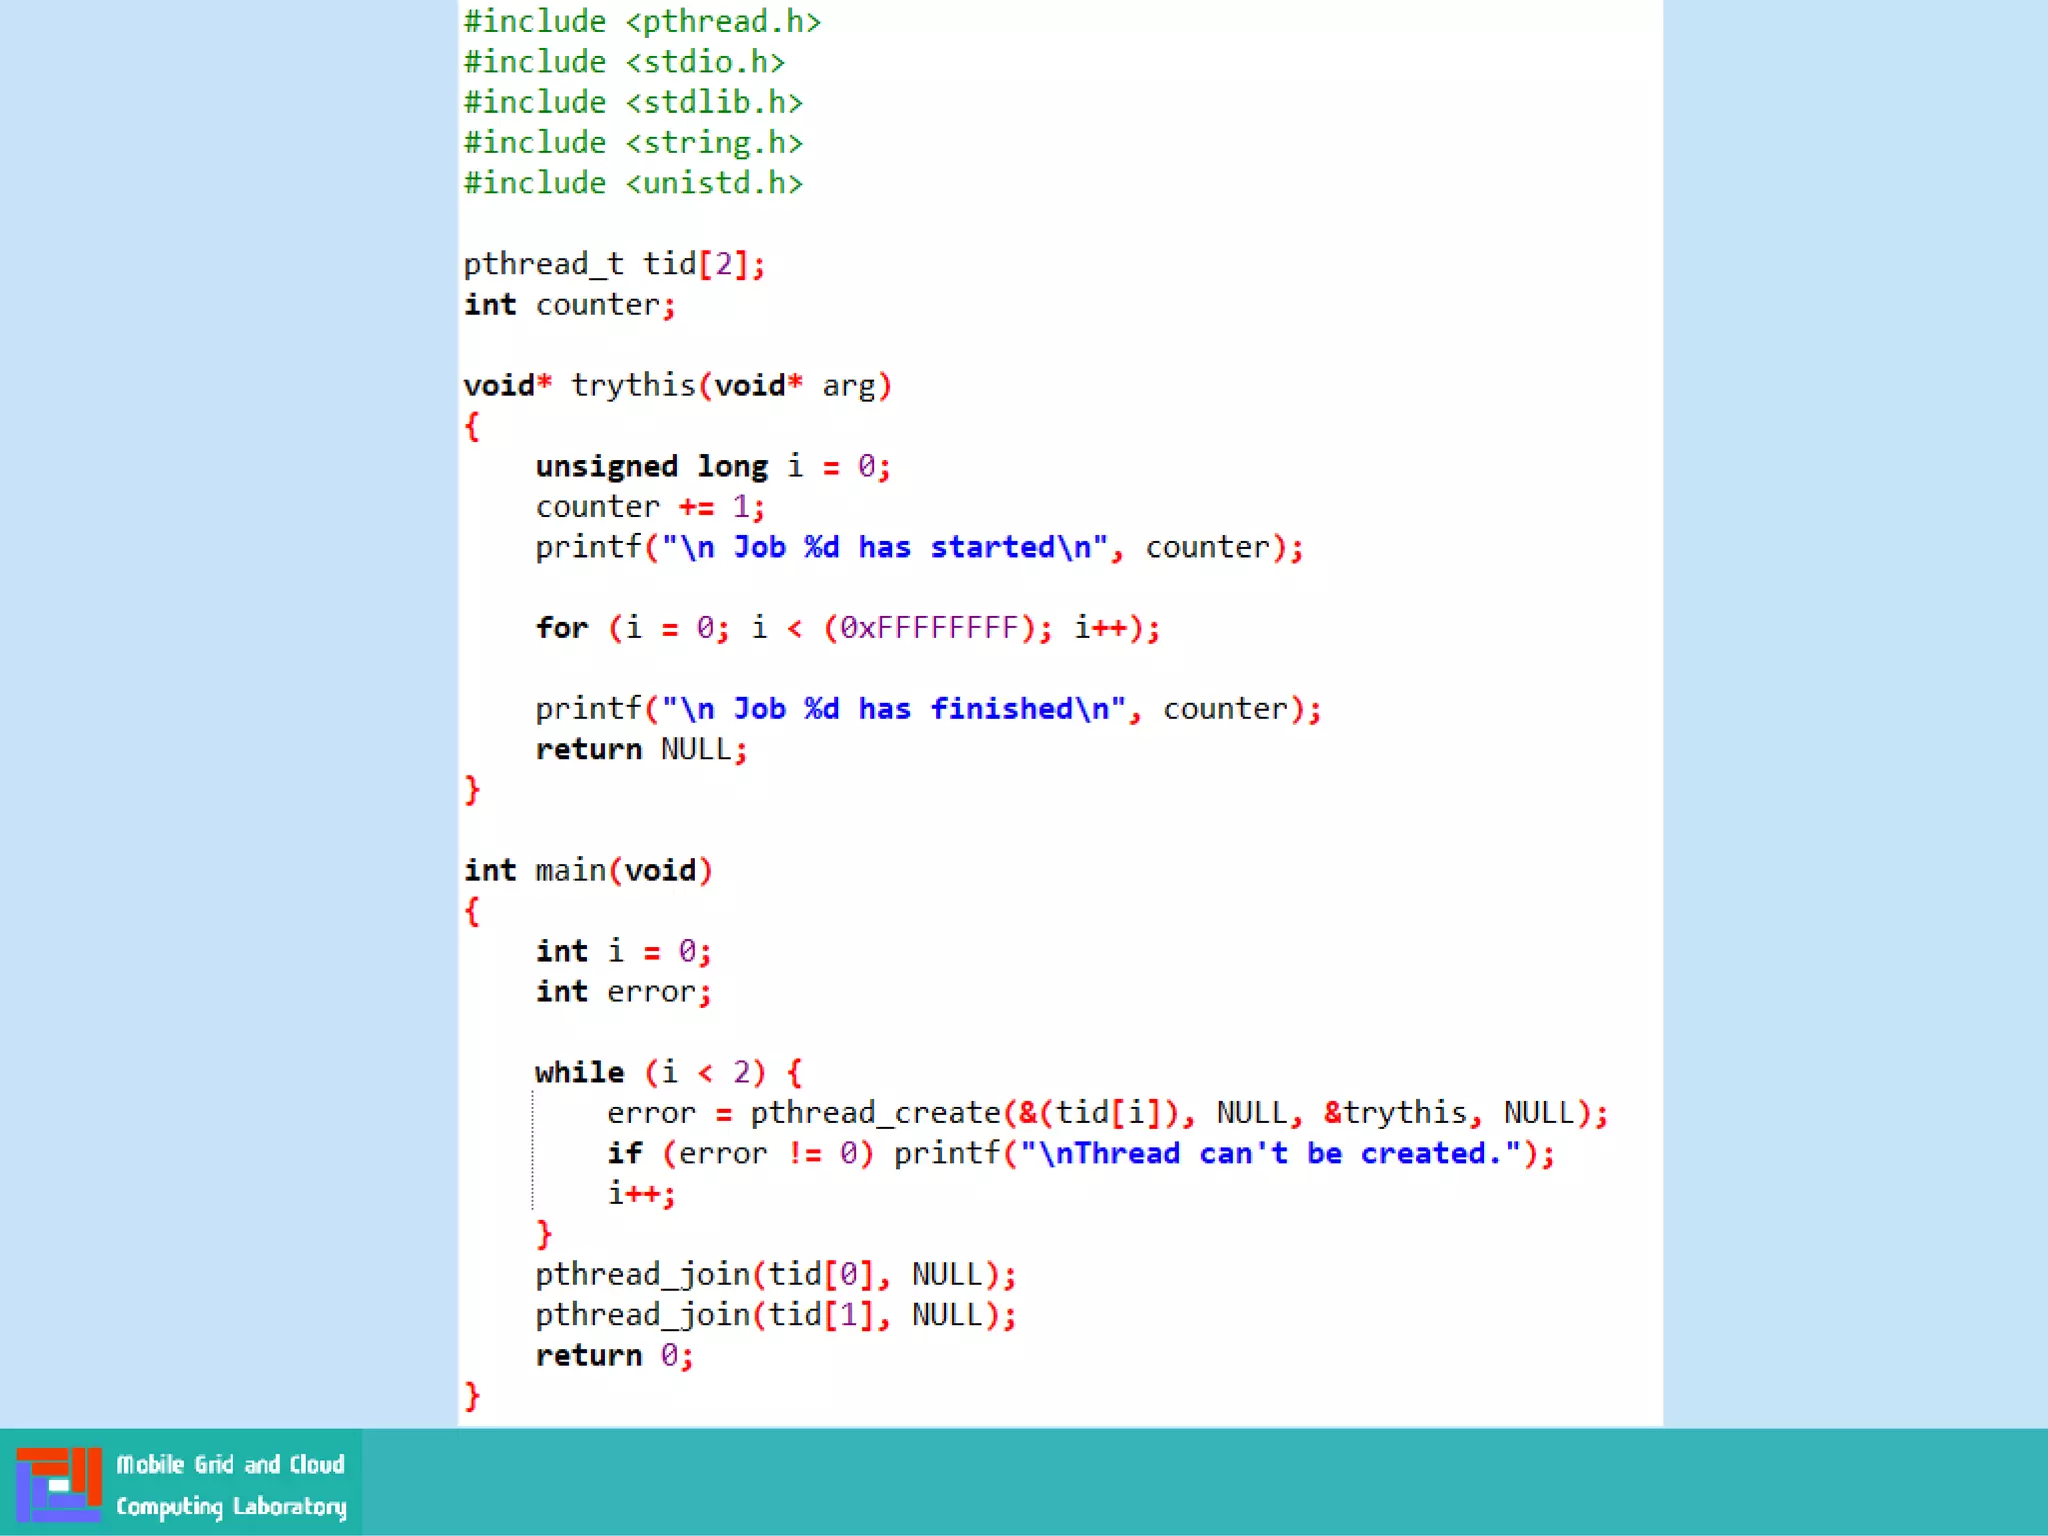
Task: Click 'return NULL;' statement
Action: click(640, 749)
